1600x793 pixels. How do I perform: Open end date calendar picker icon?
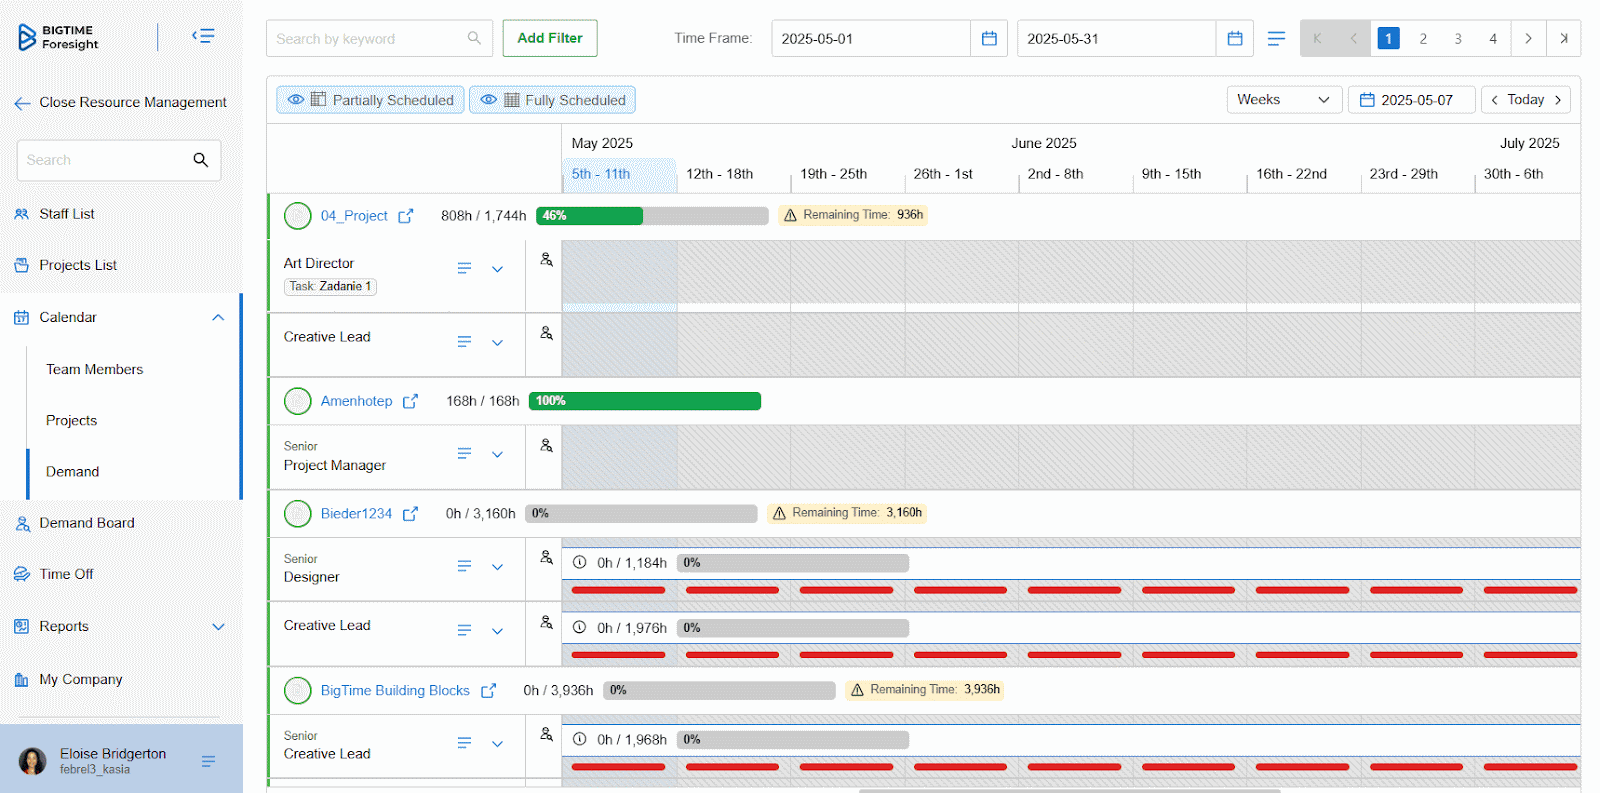[x=1235, y=39]
